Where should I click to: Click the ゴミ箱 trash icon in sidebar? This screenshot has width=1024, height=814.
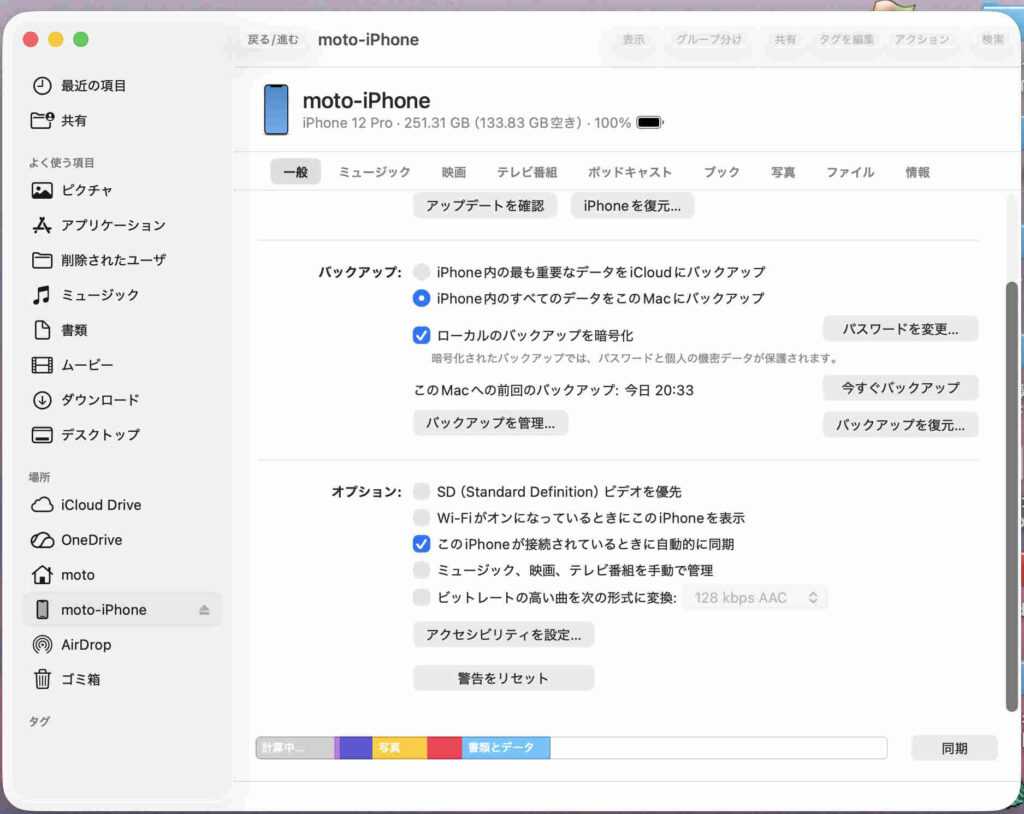pos(42,680)
